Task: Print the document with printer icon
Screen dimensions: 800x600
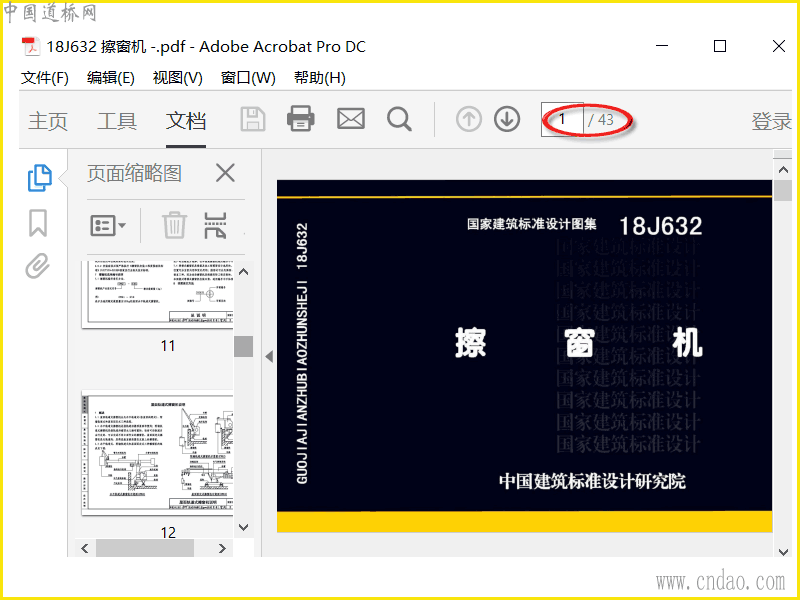Action: [x=301, y=119]
